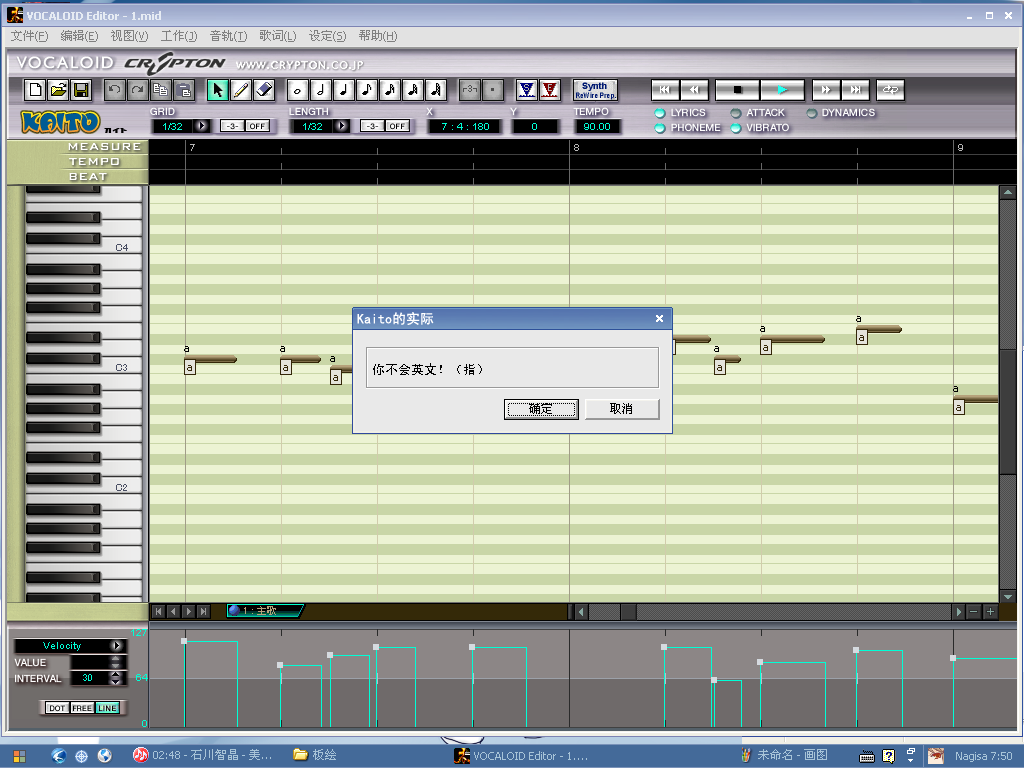Choose the whole note length
This screenshot has height=768, width=1024.
pos(298,90)
